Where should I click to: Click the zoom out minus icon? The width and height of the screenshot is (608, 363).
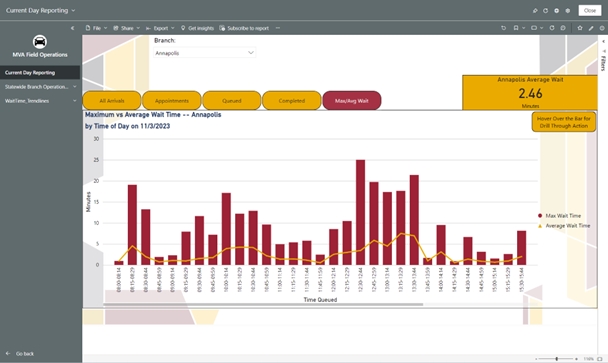click(x=537, y=359)
